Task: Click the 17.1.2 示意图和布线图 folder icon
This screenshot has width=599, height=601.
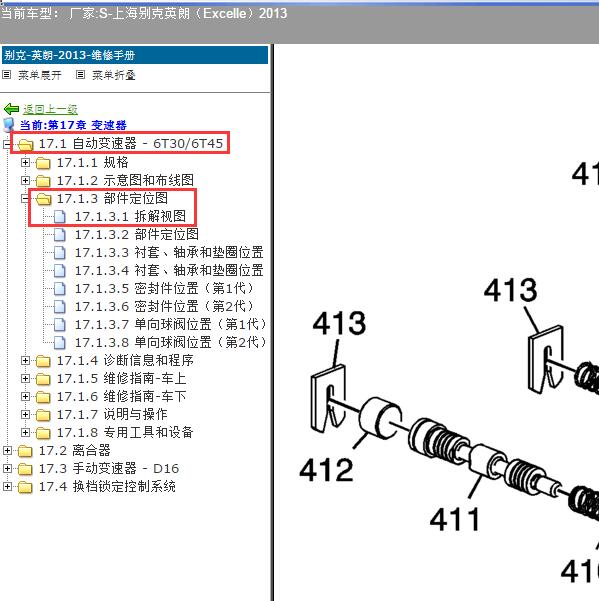Action: 43,181
